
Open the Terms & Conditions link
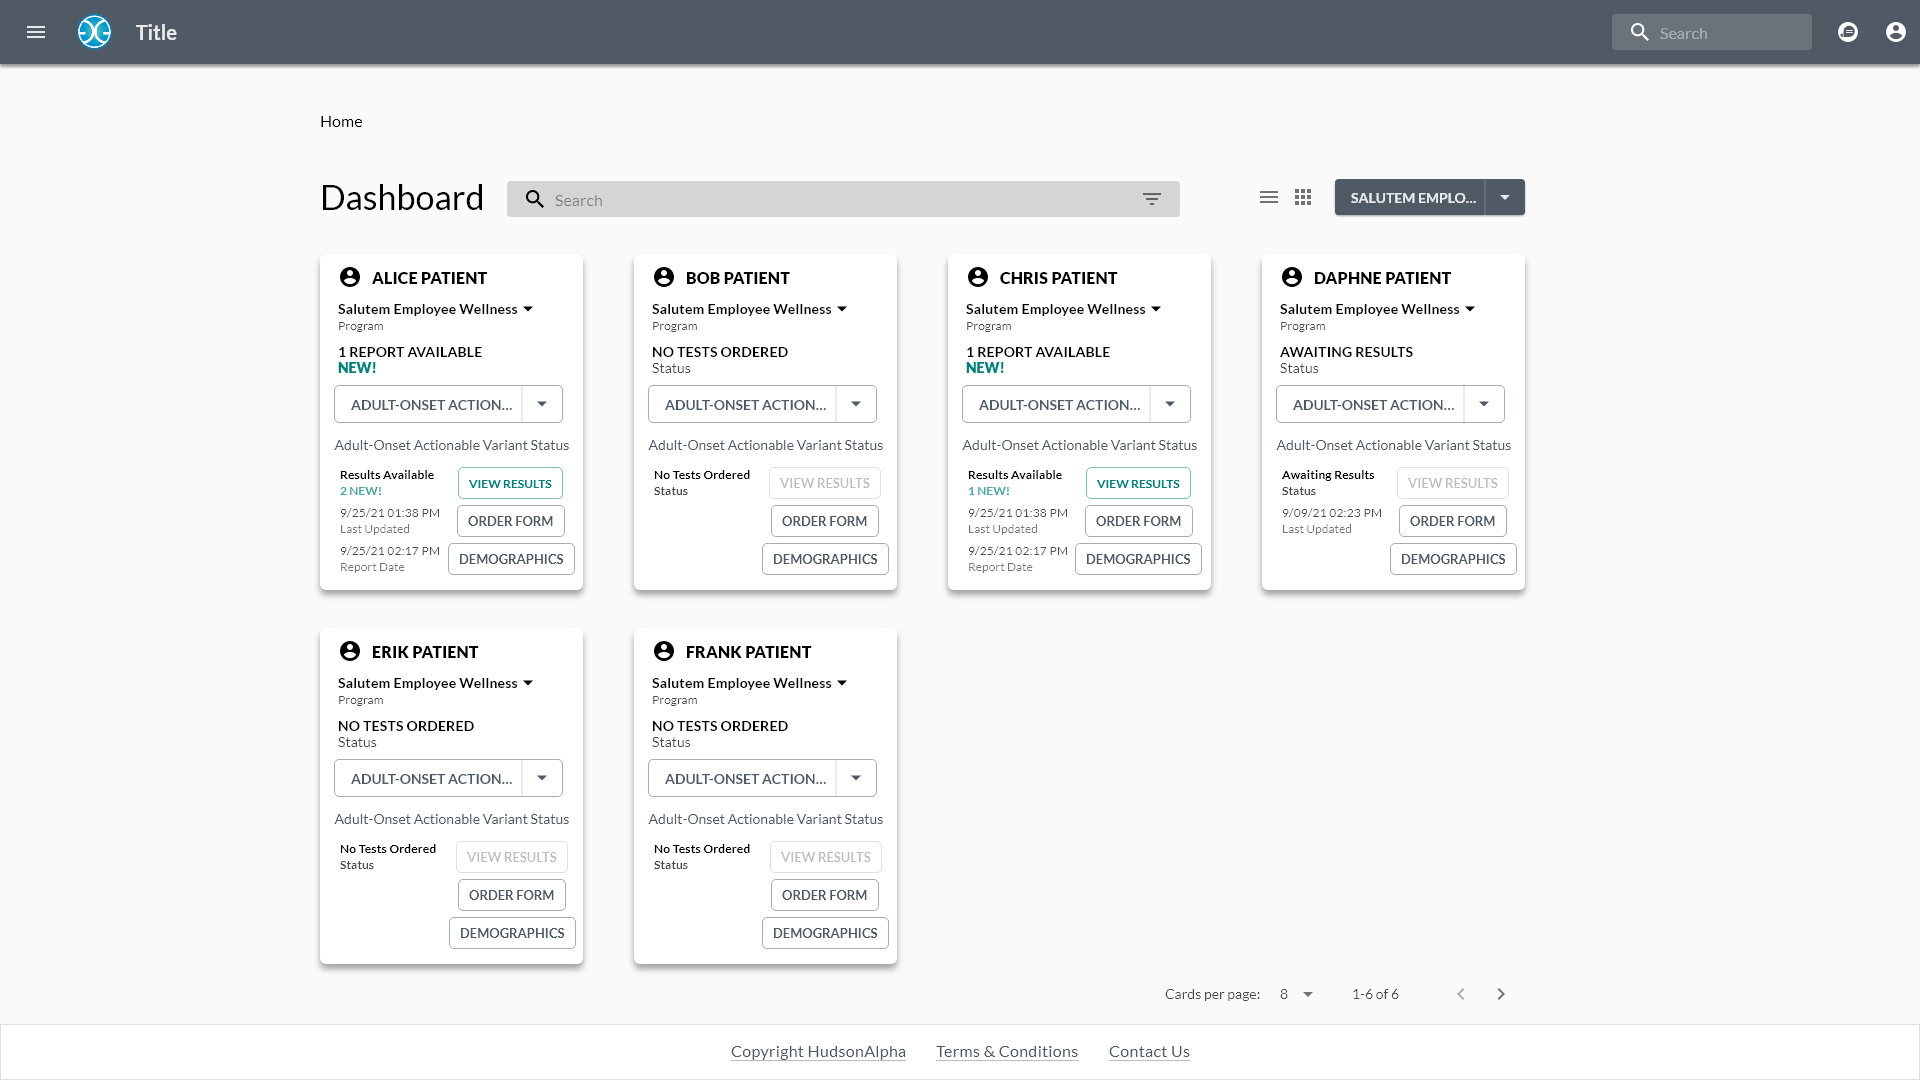(1007, 1051)
